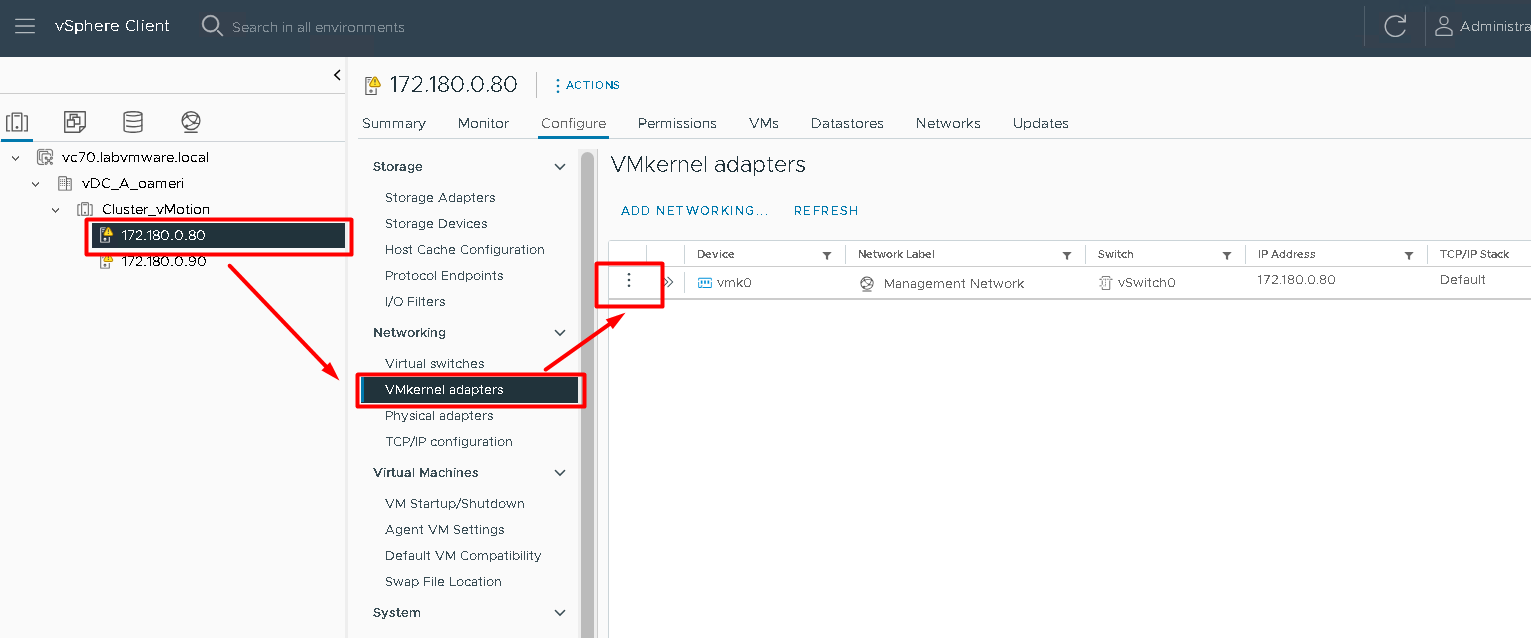1531x638 pixels.
Task: Click the Management Network port group icon
Action: point(867,284)
